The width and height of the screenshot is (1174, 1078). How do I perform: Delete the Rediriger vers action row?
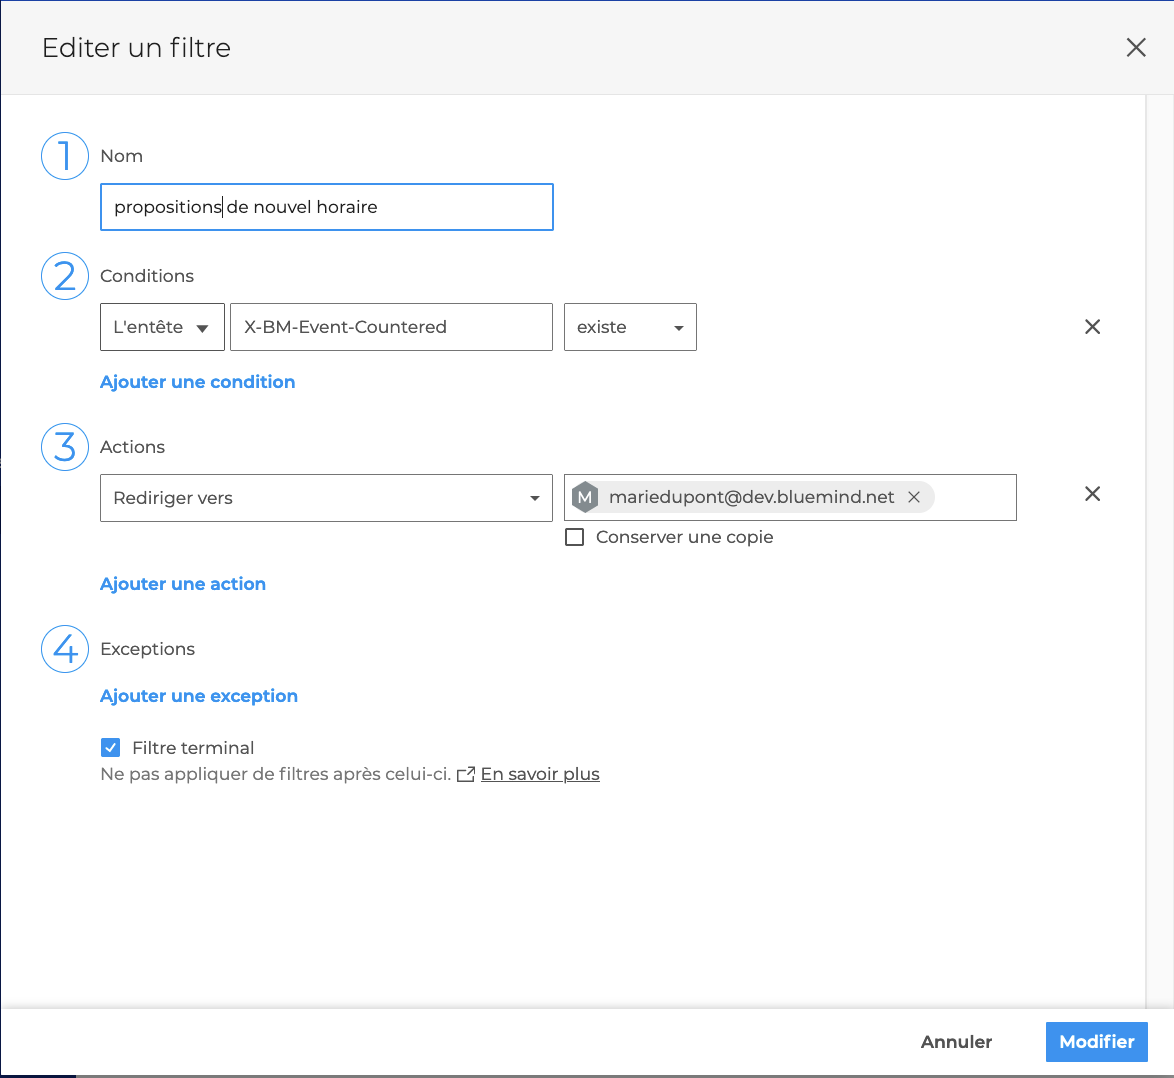click(1092, 494)
